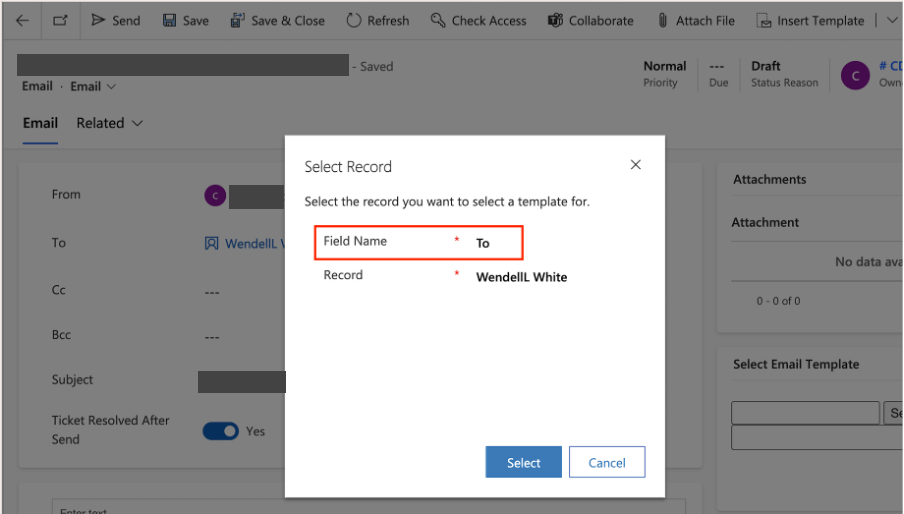904x514 pixels.
Task: Attach File using the paperclip command
Action: [696, 21]
